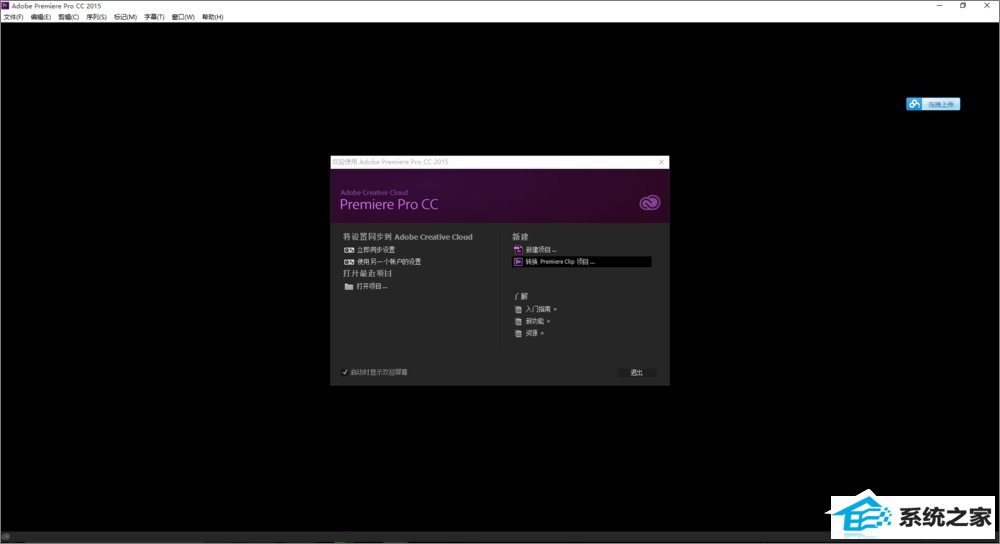Click the 退出 exit button

pos(636,372)
